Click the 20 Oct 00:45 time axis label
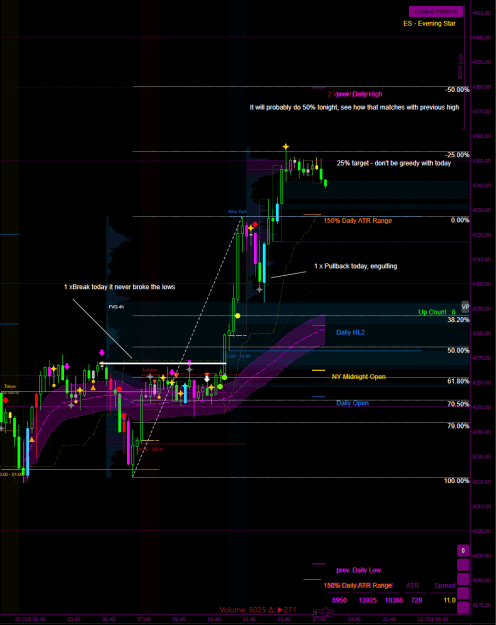496x625 pixels. click(30, 619)
